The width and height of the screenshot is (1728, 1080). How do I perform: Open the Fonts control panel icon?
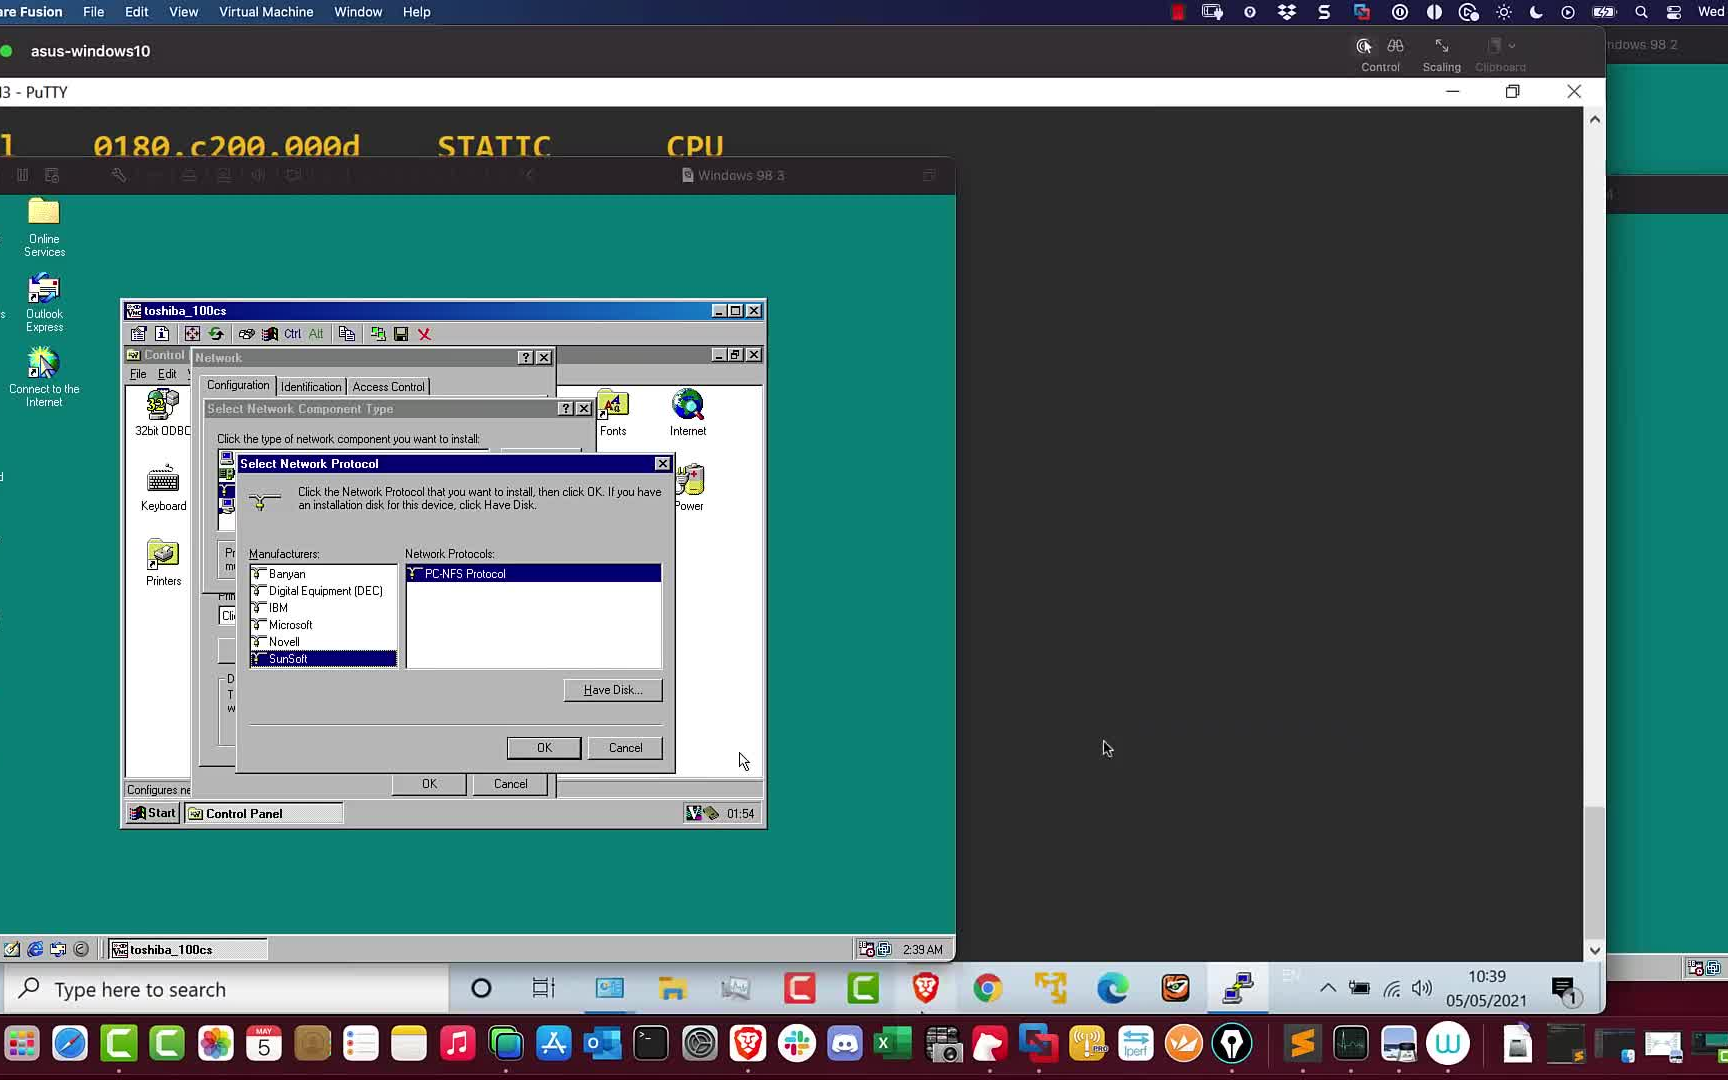(613, 413)
